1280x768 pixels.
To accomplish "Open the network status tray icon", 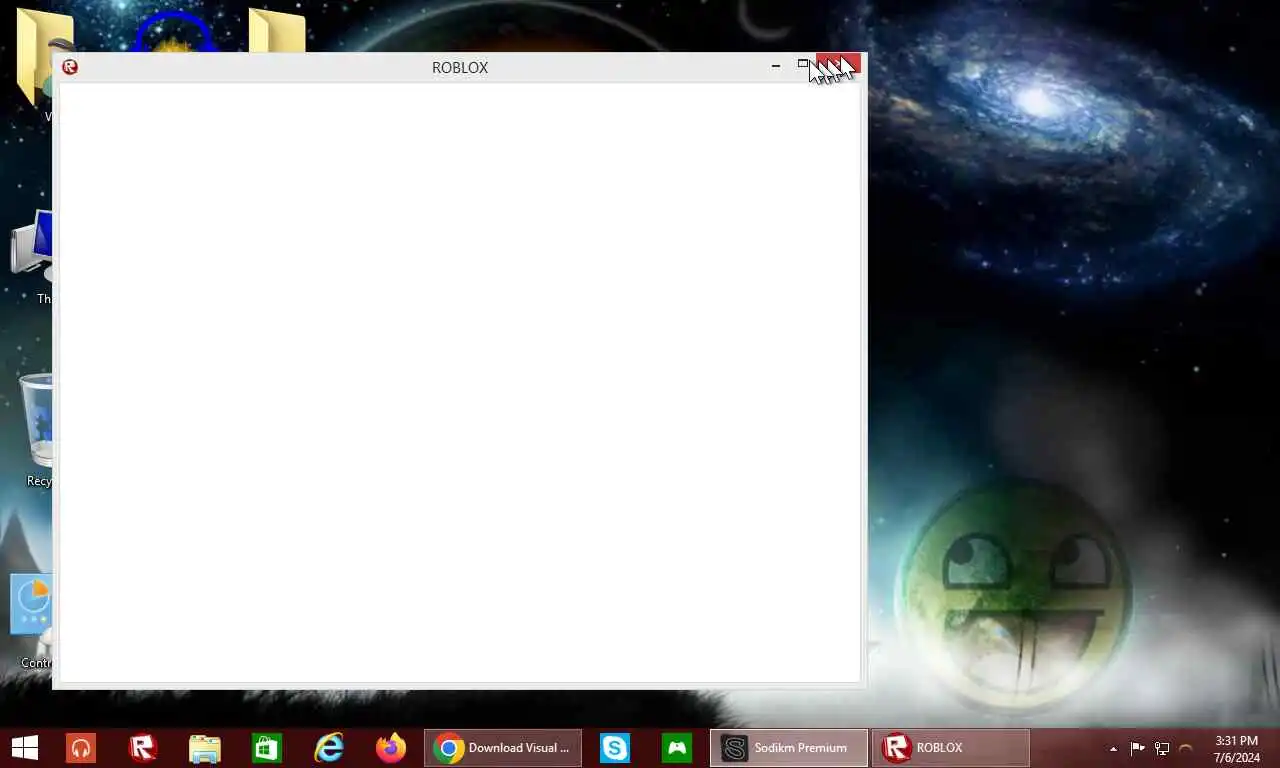I will 1162,748.
